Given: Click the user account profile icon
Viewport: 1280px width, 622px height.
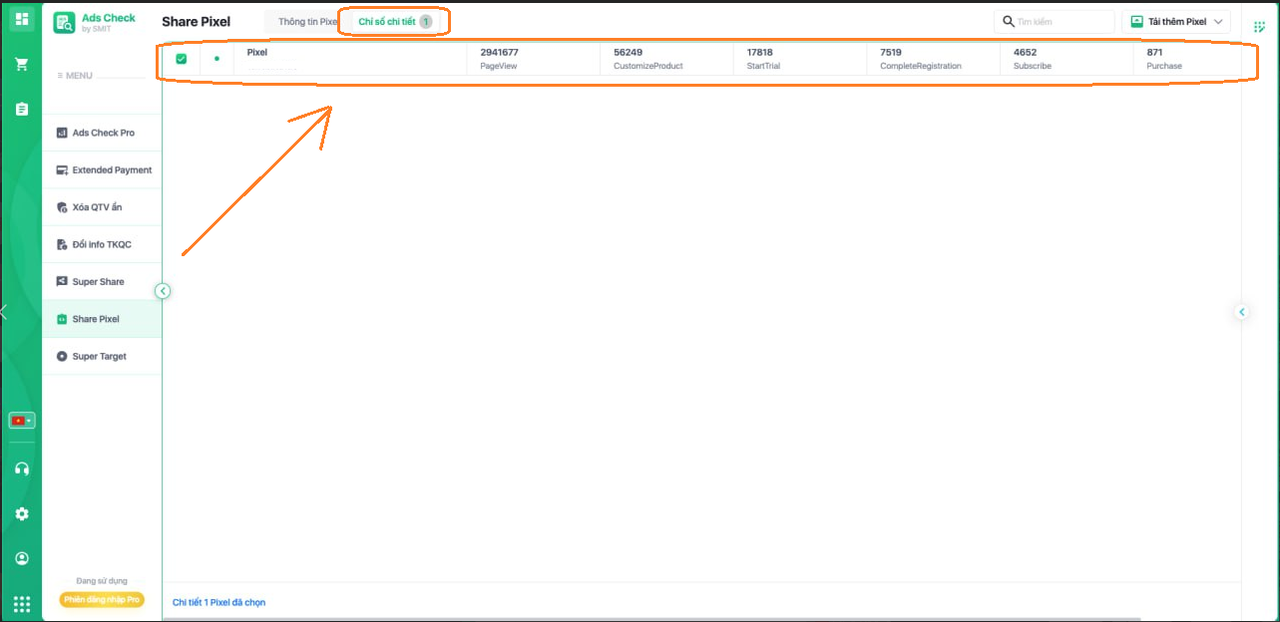Looking at the screenshot, I should [x=22, y=558].
